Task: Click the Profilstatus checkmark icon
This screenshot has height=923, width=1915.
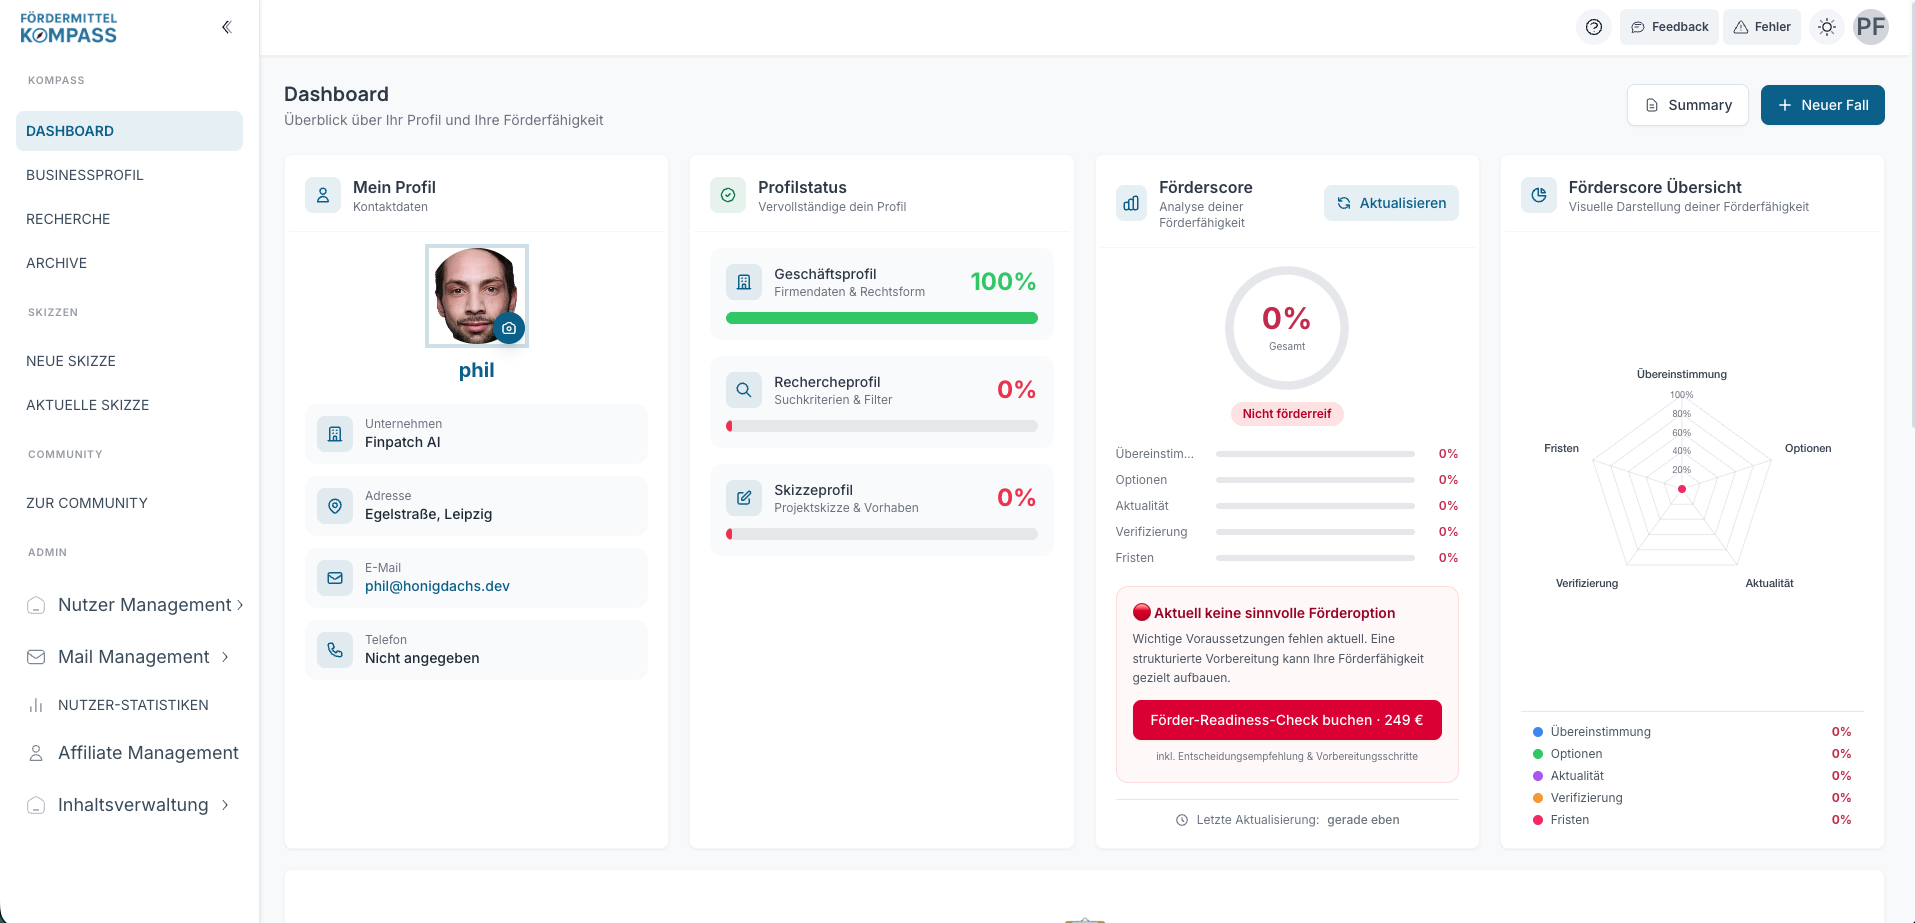Action: (x=728, y=196)
